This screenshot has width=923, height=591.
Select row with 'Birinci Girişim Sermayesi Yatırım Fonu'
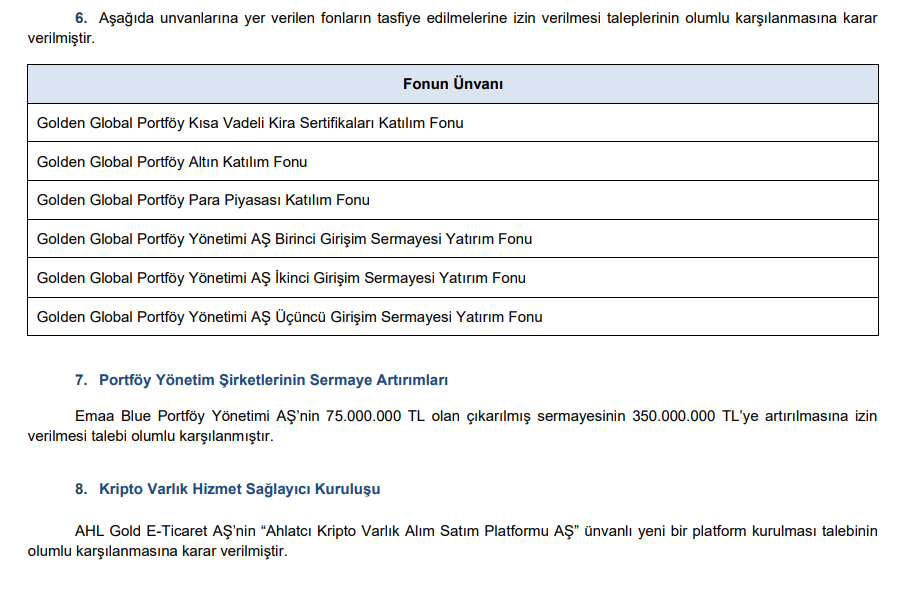click(x=453, y=239)
